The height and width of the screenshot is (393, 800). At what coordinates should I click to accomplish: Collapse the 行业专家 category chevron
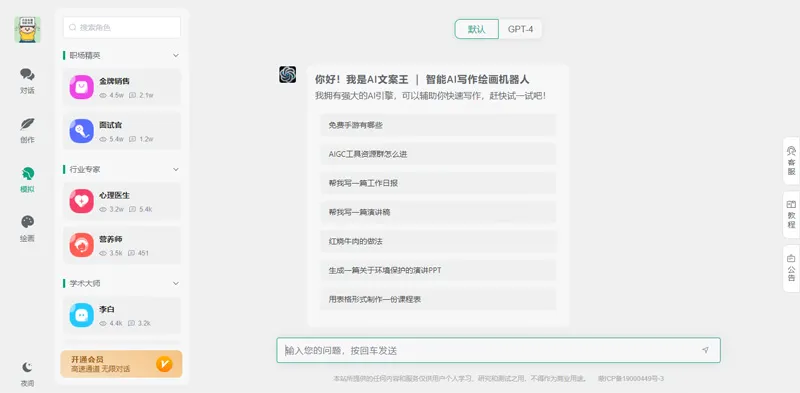pyautogui.click(x=176, y=169)
